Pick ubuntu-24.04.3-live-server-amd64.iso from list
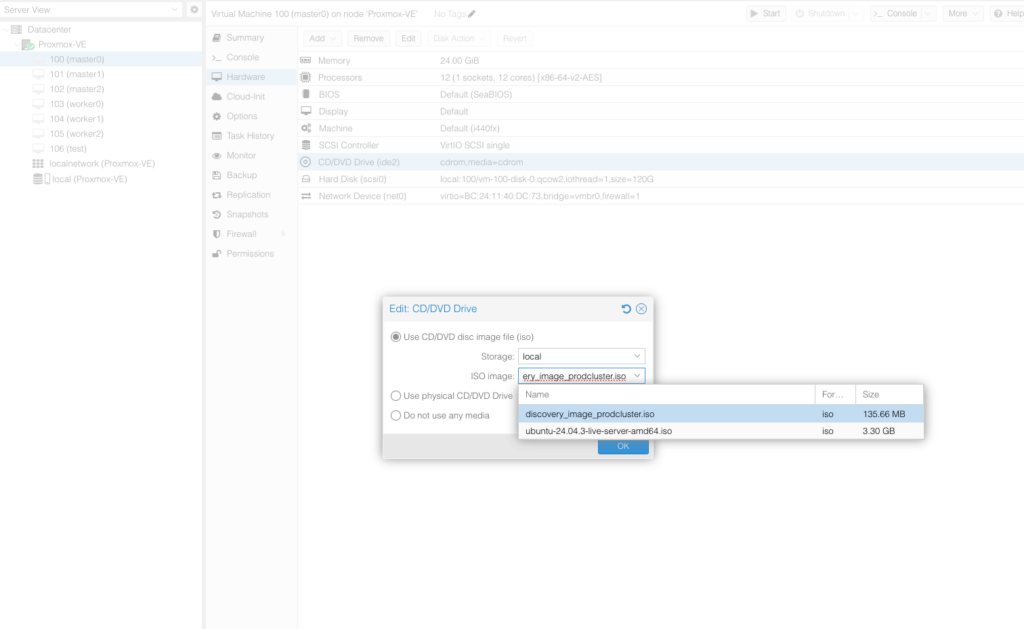1024x629 pixels. 598,431
